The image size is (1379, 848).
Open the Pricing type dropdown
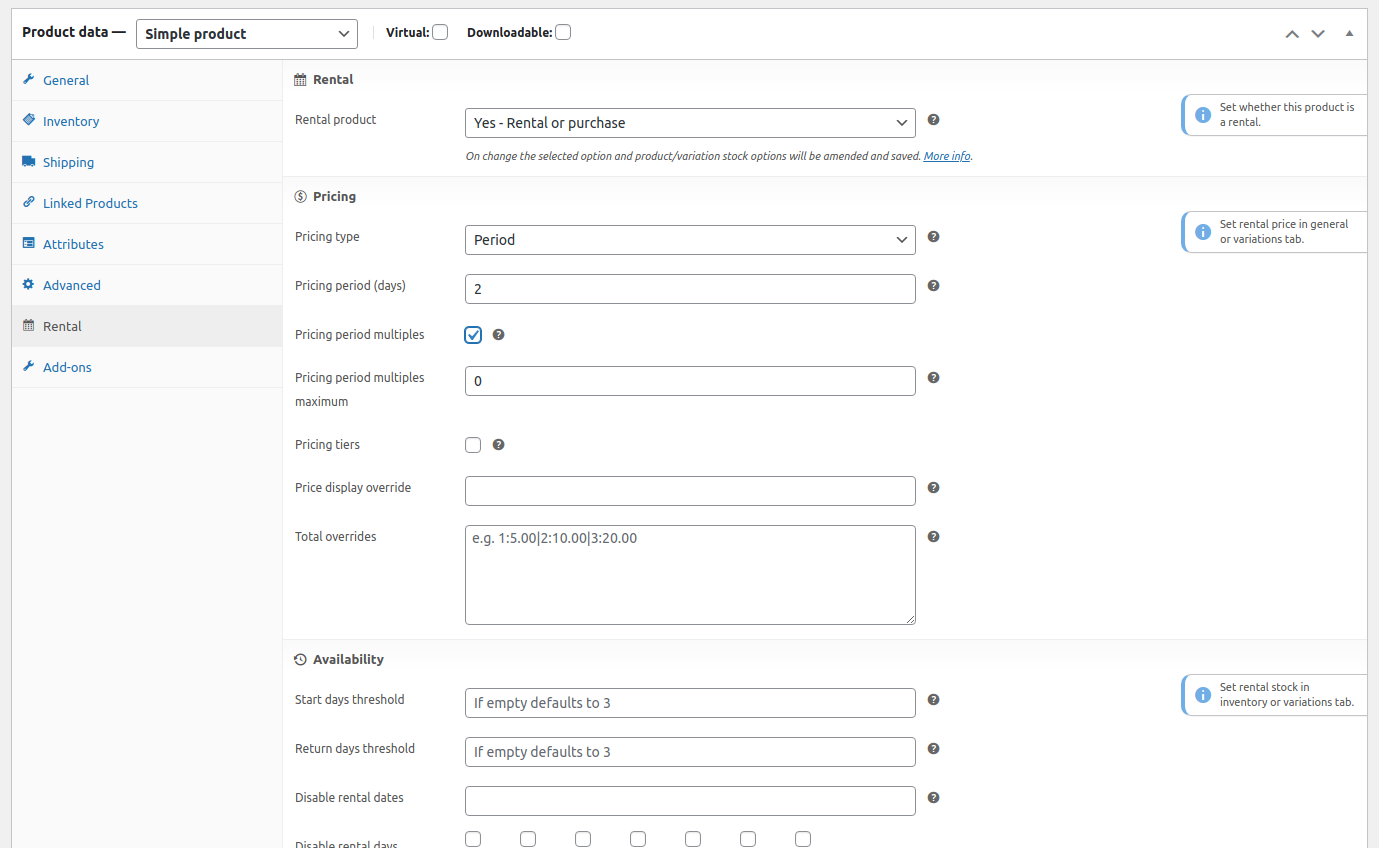pos(689,240)
